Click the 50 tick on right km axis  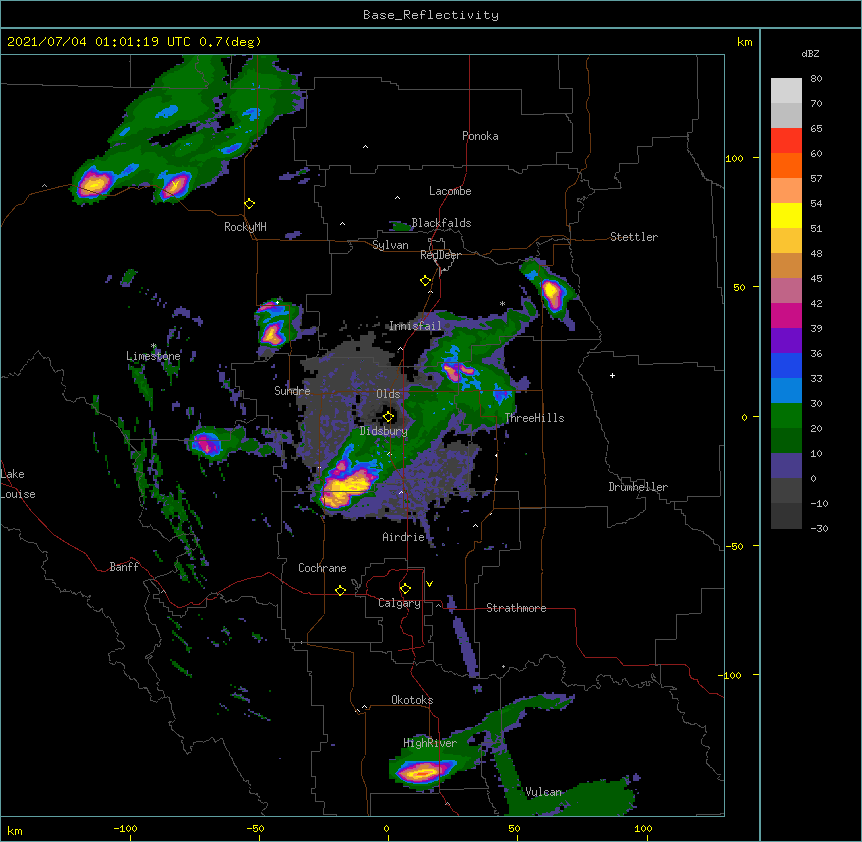pos(739,287)
